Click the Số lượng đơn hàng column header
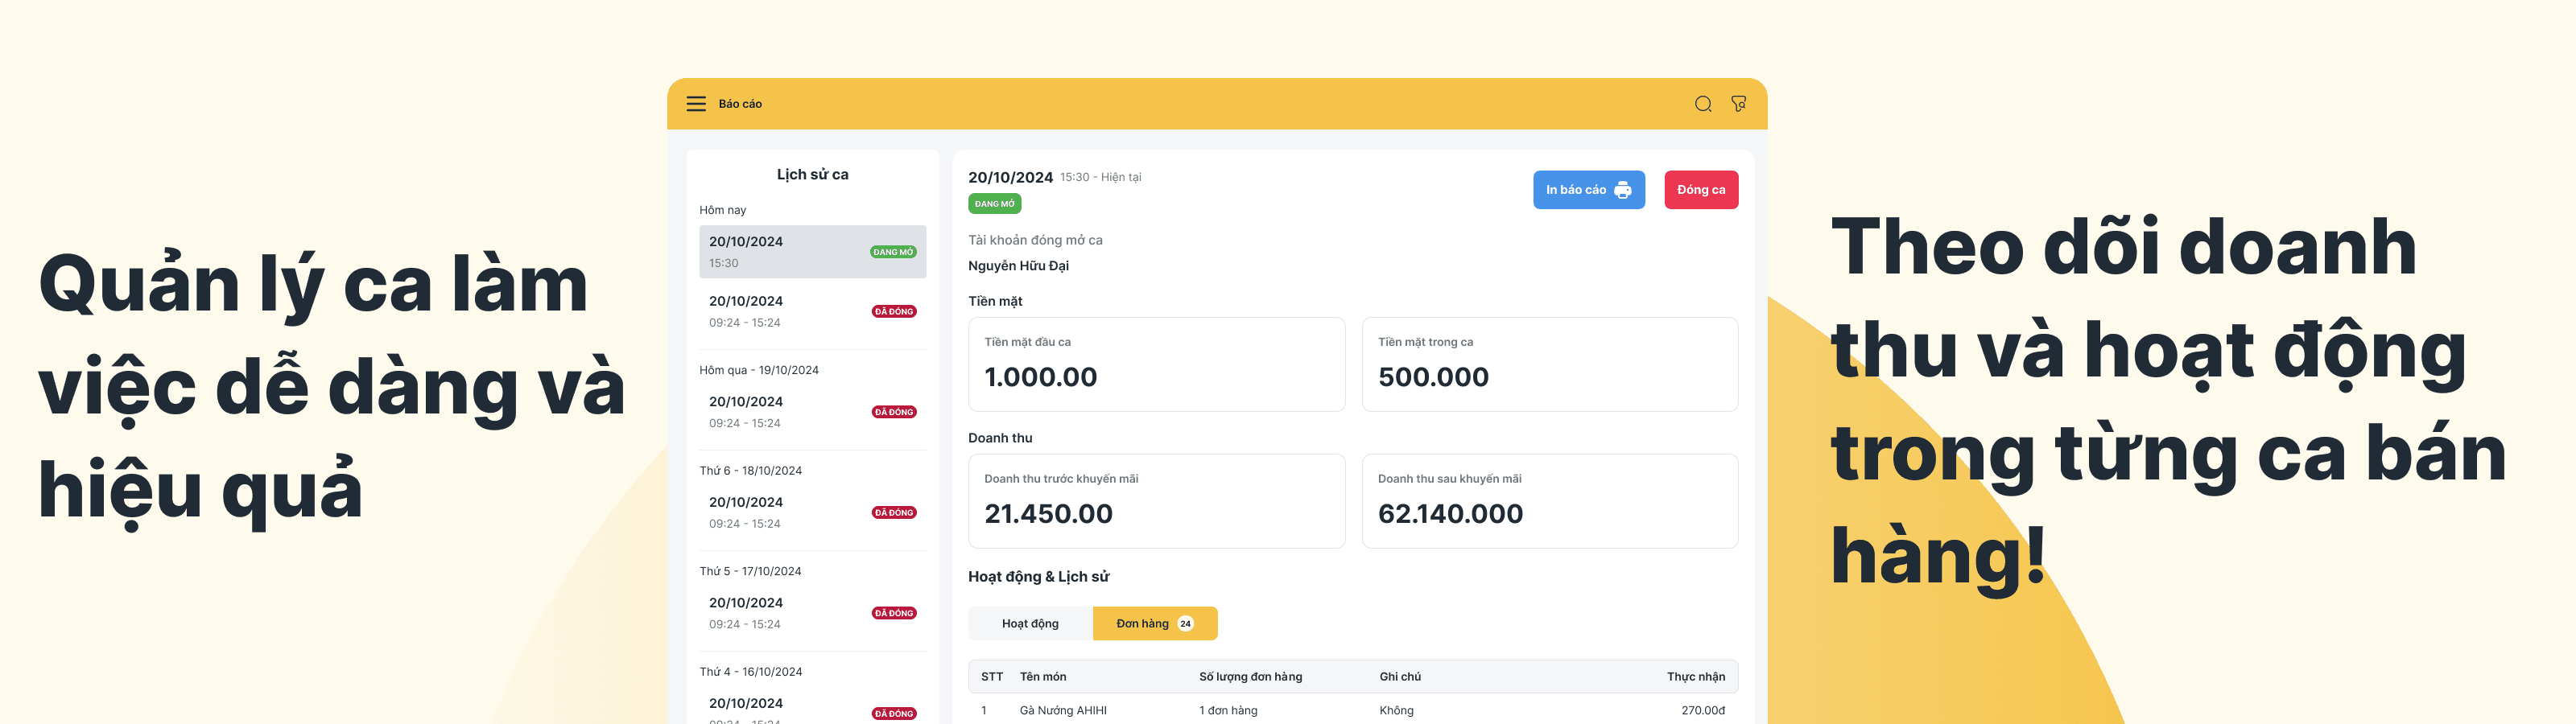Image resolution: width=2576 pixels, height=724 pixels. click(x=1250, y=677)
